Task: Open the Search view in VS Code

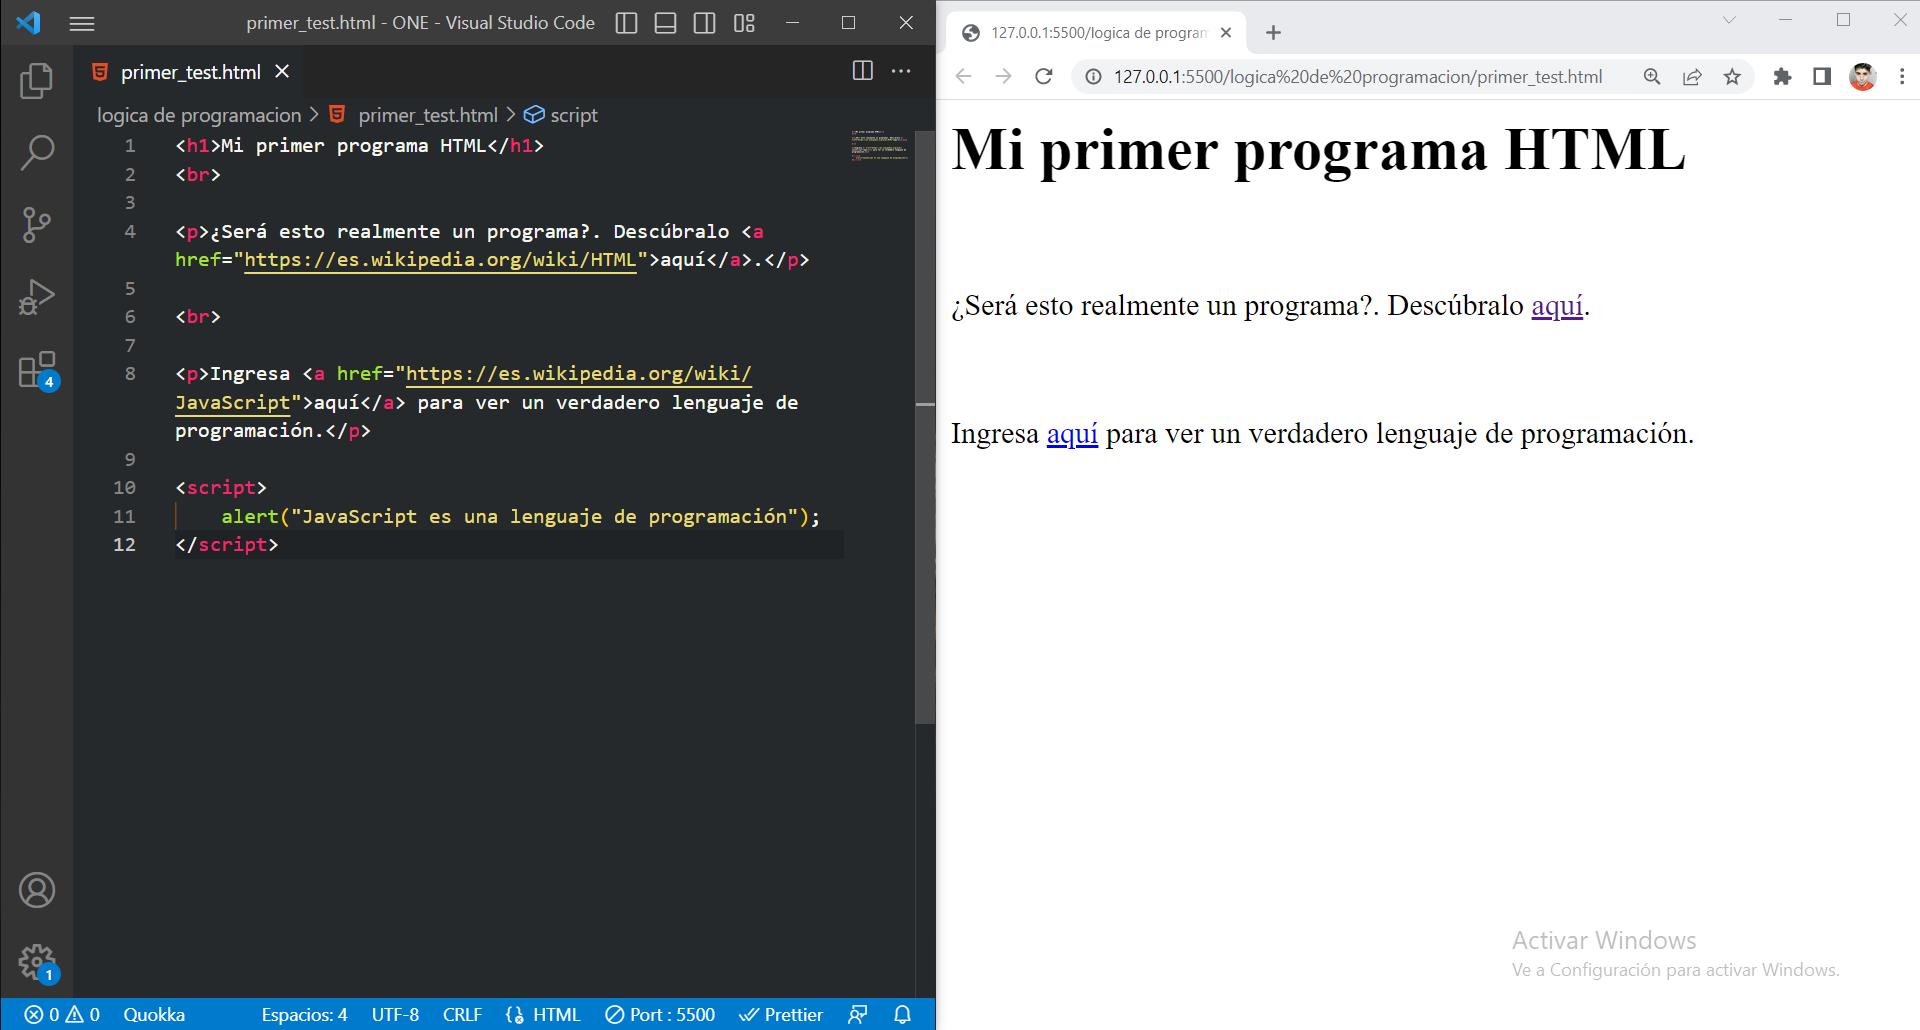Action: [37, 153]
